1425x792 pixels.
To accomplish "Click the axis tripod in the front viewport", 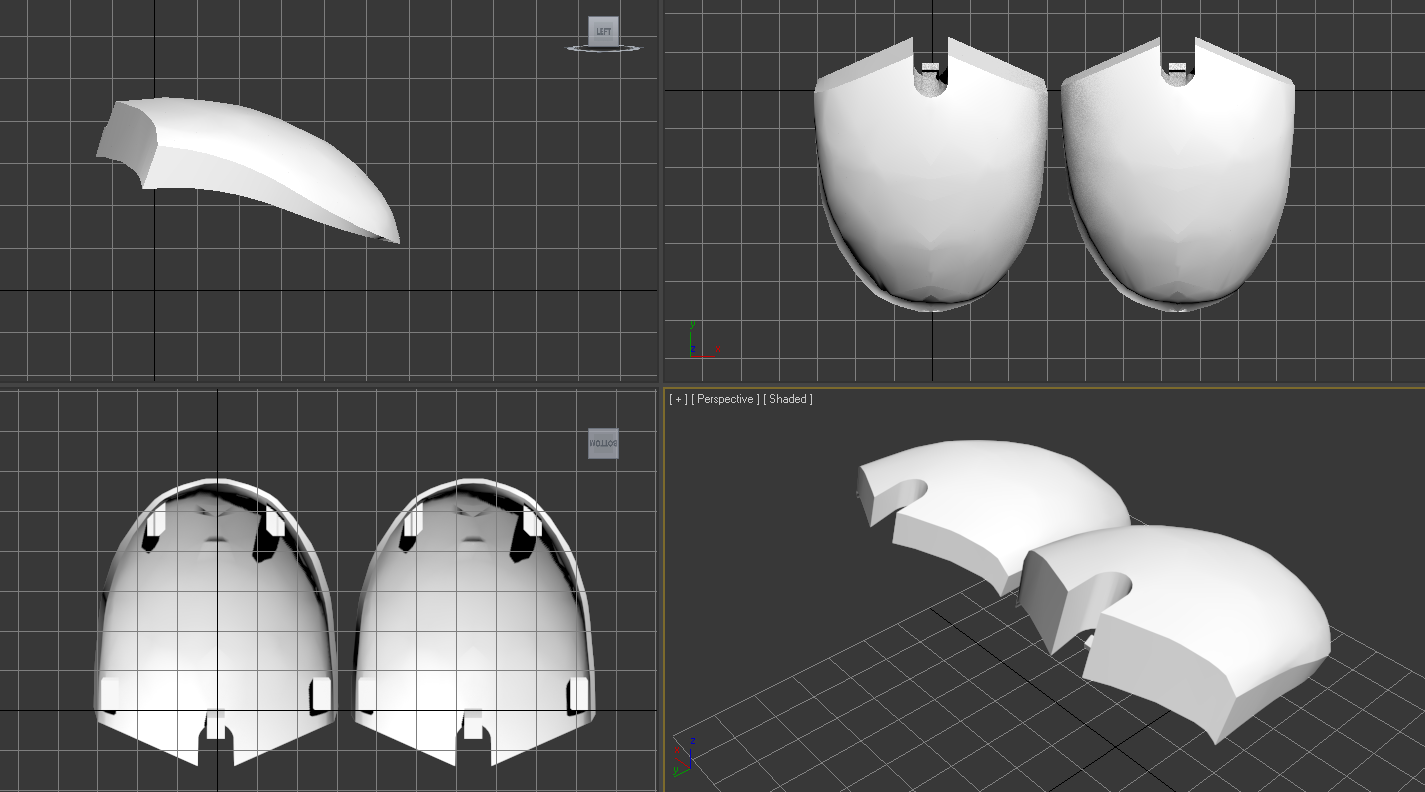I will pyautogui.click(x=703, y=340).
